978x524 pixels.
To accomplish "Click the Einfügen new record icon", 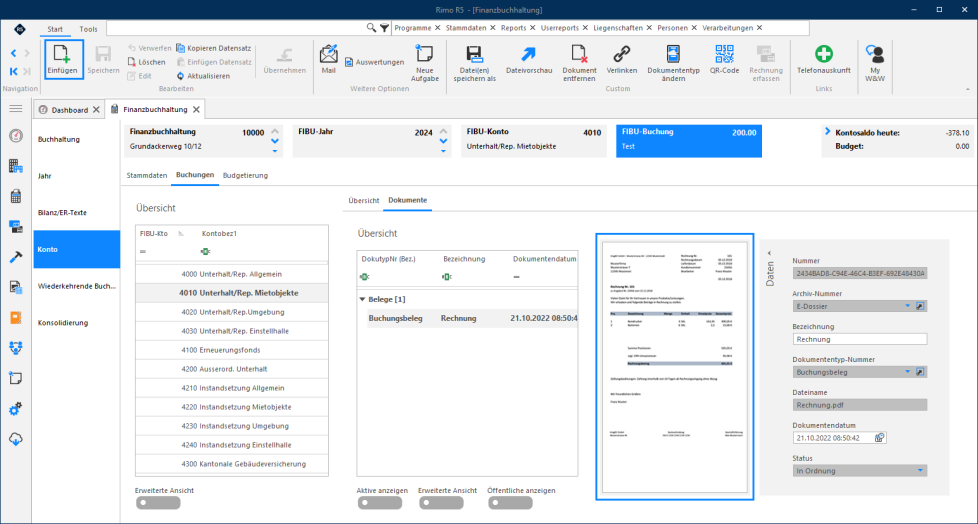I will 64,53.
